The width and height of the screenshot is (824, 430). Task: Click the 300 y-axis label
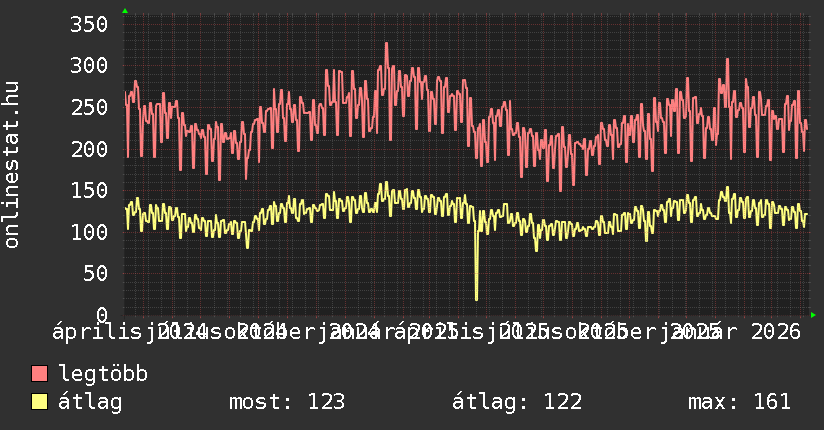[88, 66]
